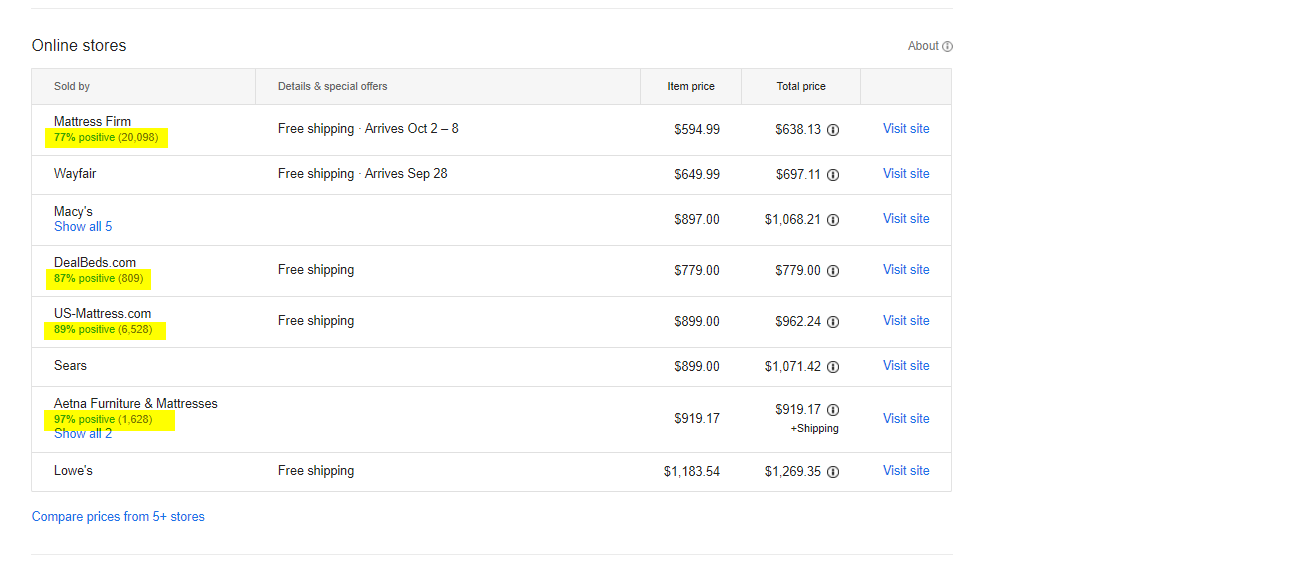This screenshot has width=1294, height=568.
Task: Click the Sold by column header
Action: click(72, 86)
